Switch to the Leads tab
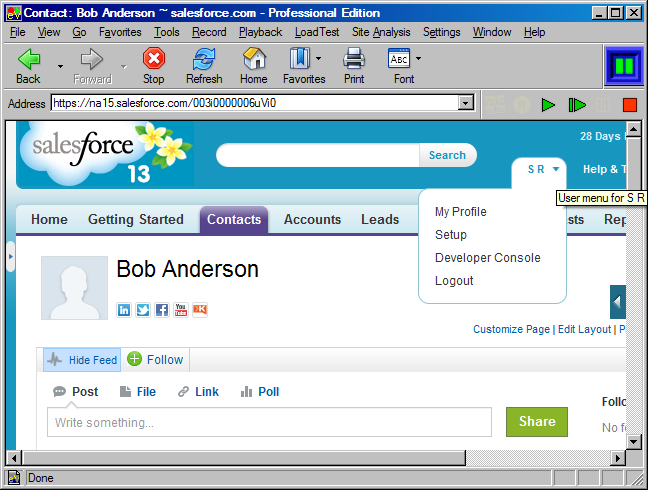The image size is (648, 490). [380, 219]
